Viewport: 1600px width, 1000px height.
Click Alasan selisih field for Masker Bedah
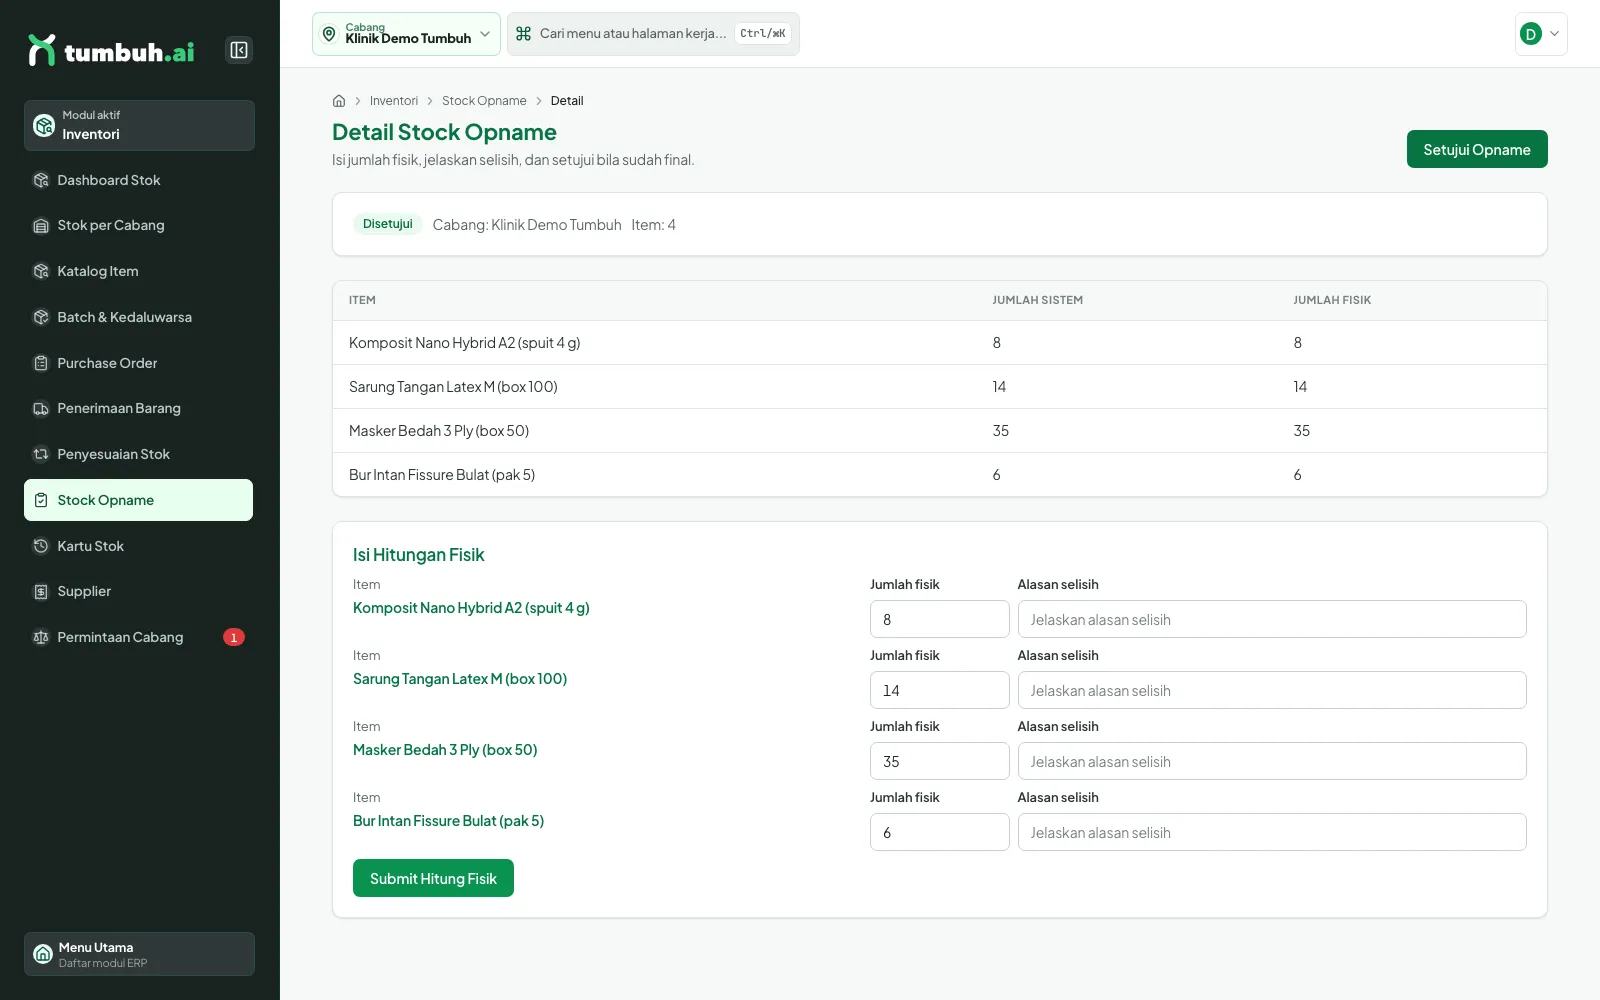1272,761
